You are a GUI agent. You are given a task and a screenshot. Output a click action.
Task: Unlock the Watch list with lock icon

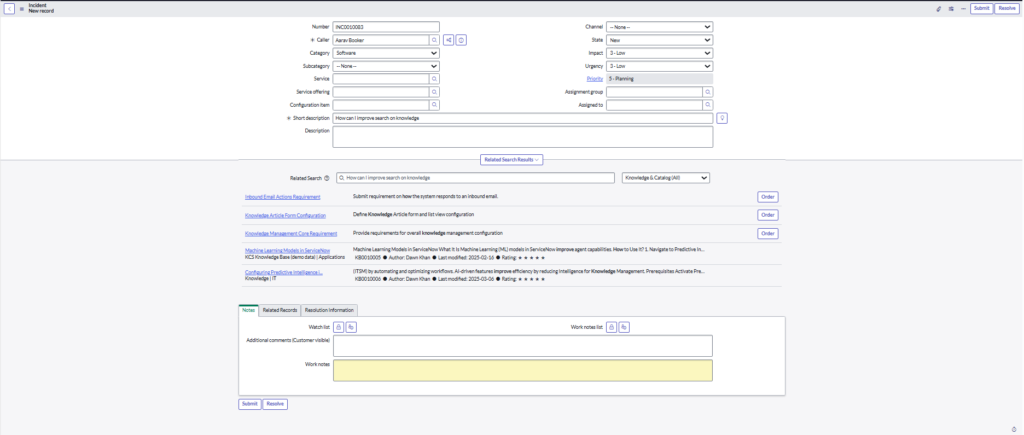338,327
